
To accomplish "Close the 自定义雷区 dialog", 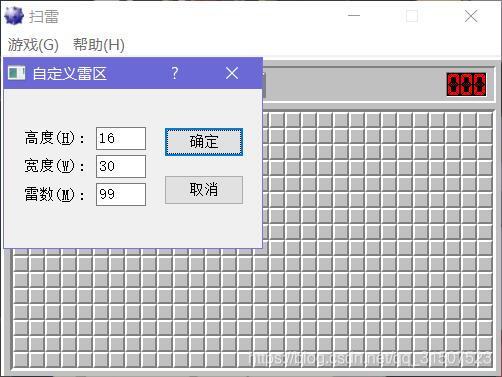I will (232, 73).
